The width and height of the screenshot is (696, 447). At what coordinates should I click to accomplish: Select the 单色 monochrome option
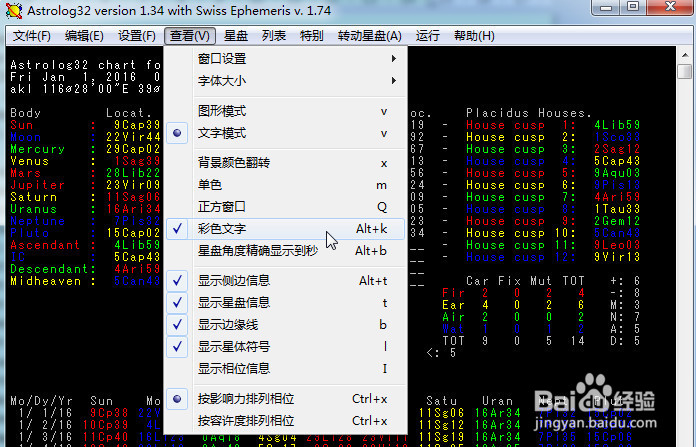286,185
